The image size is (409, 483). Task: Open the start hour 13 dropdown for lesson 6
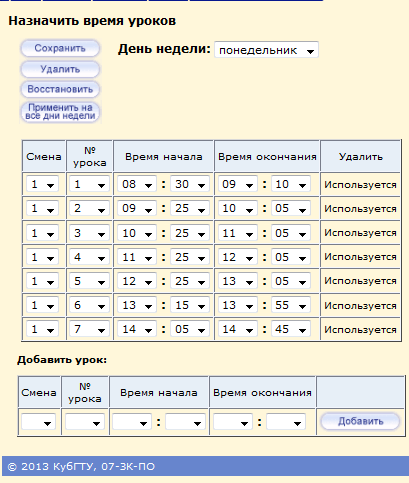pos(137,305)
